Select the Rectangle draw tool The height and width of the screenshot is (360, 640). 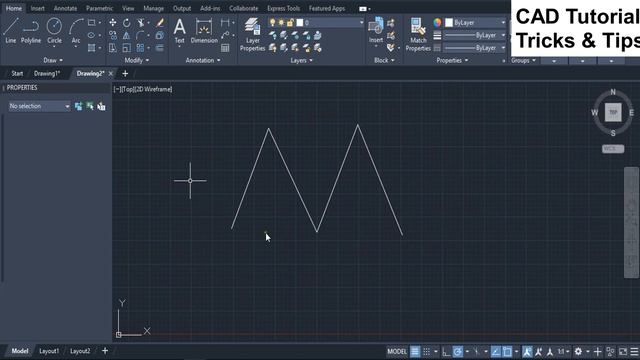point(91,22)
